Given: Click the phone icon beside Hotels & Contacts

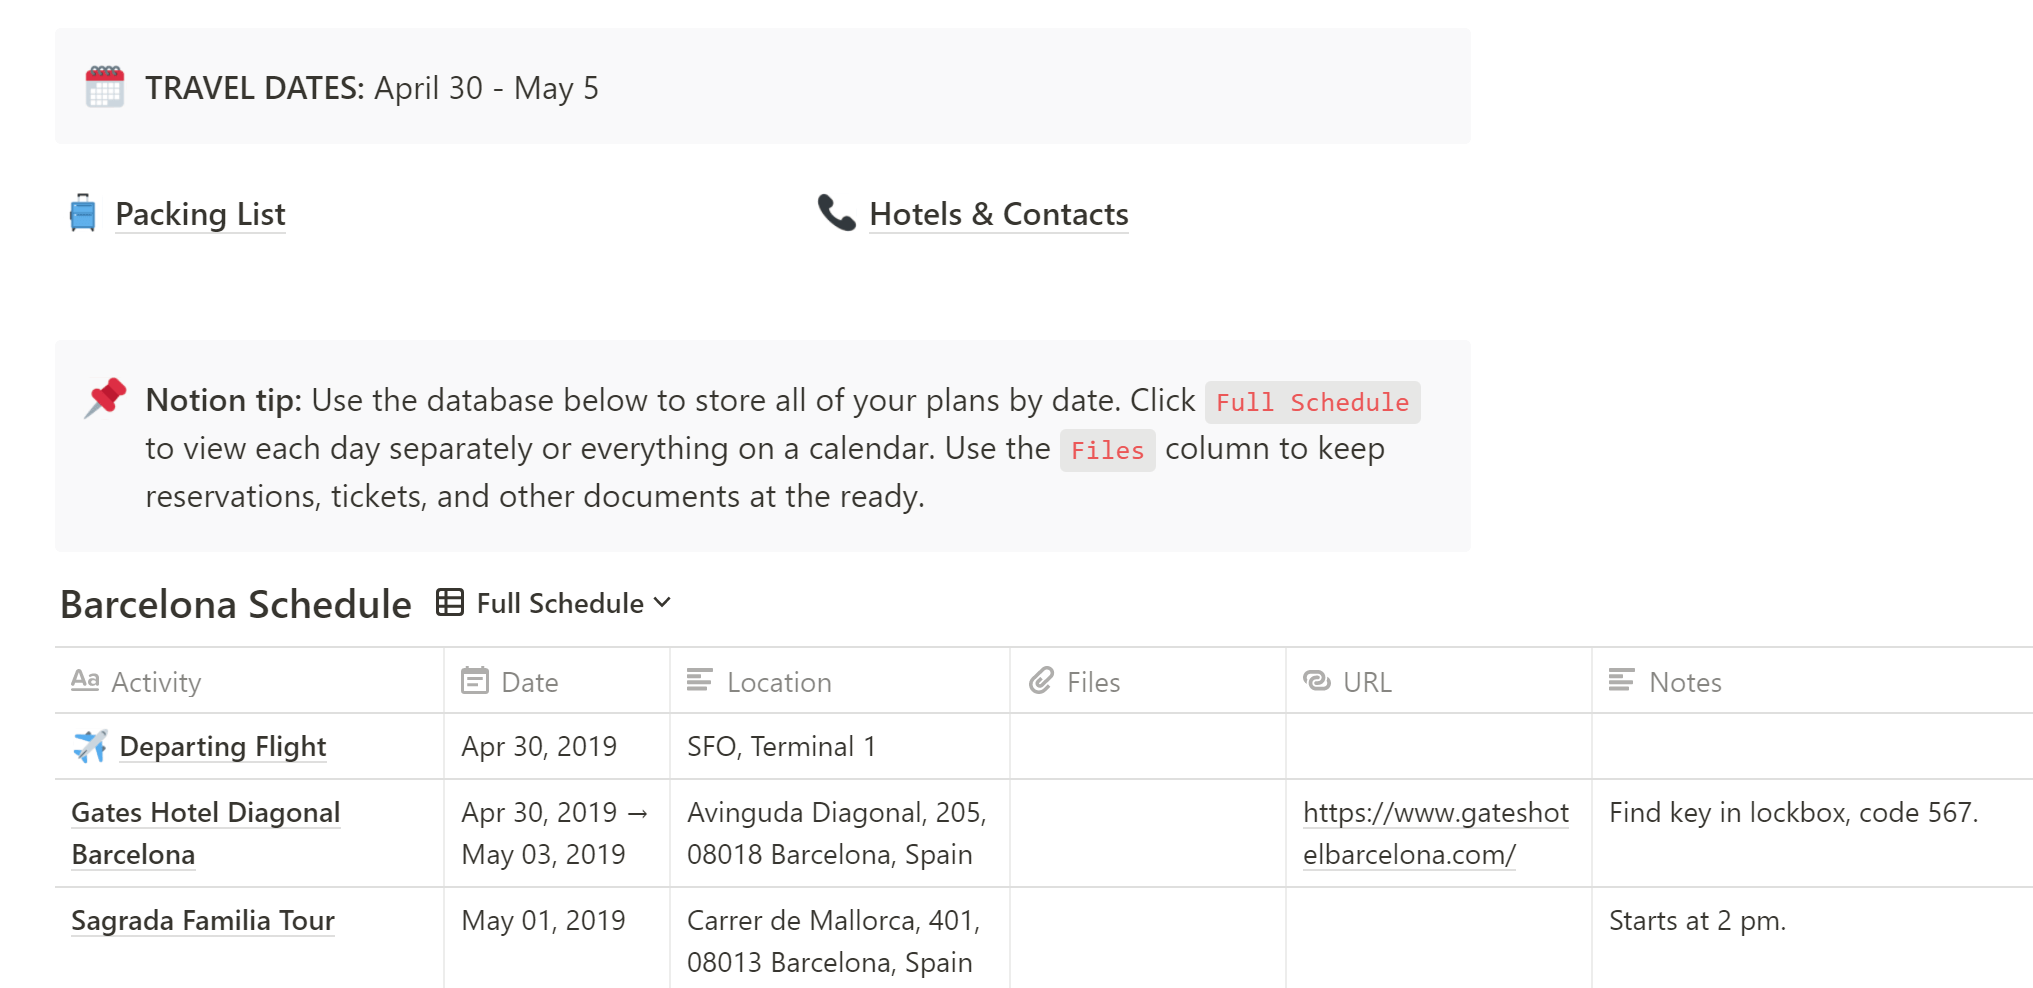Looking at the screenshot, I should (836, 213).
